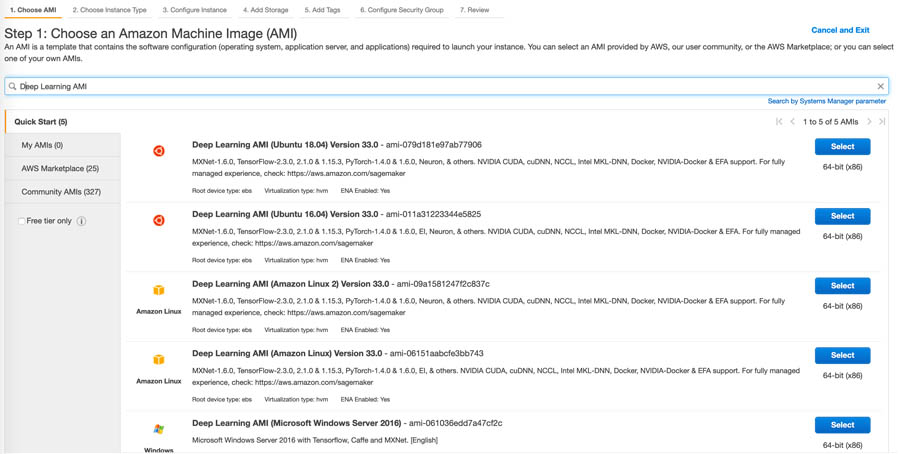Select Community AMIs (327) category
900x454 pixels.
63,192
